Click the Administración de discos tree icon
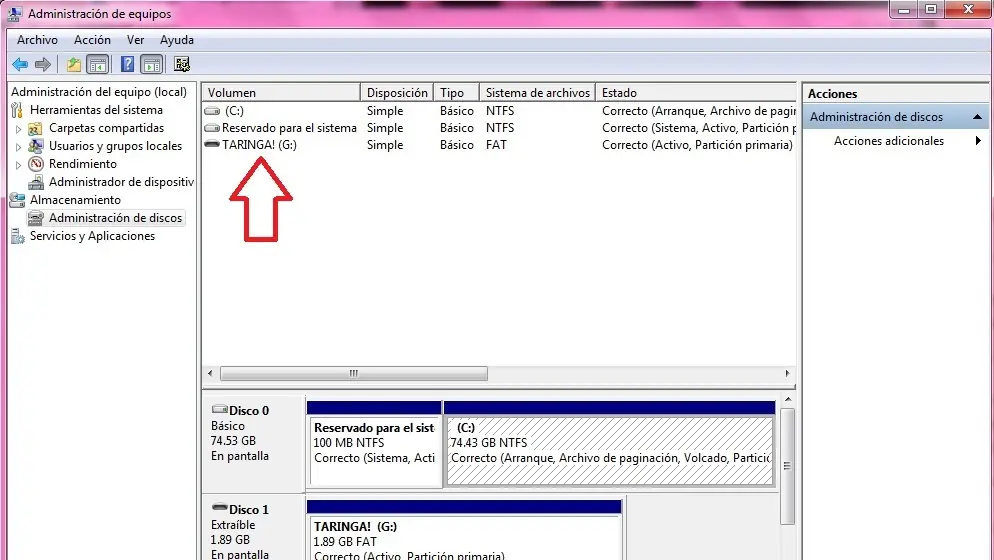This screenshot has width=994, height=560. (36, 218)
